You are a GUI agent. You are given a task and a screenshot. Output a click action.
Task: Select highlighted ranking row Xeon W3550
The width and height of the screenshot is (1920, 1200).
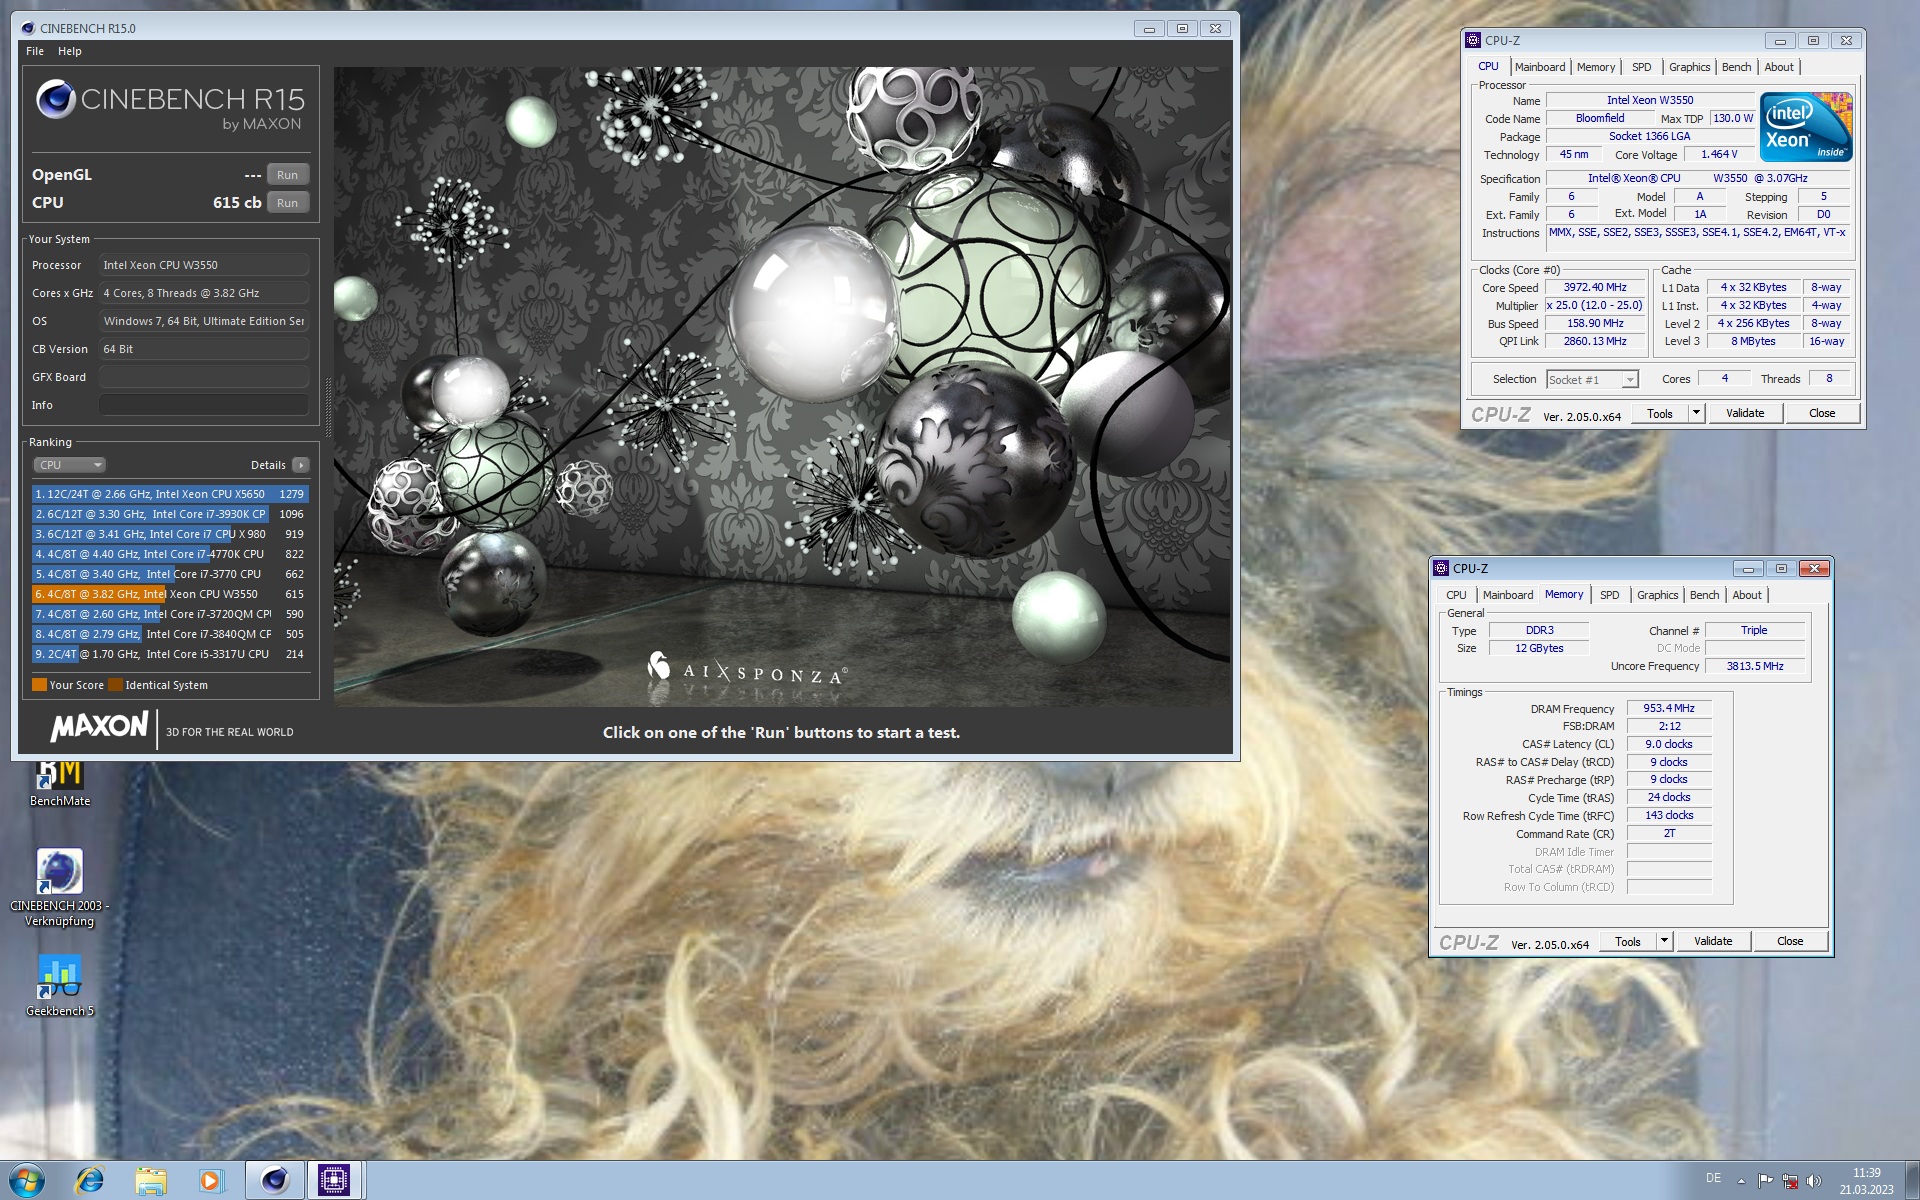[x=170, y=594]
